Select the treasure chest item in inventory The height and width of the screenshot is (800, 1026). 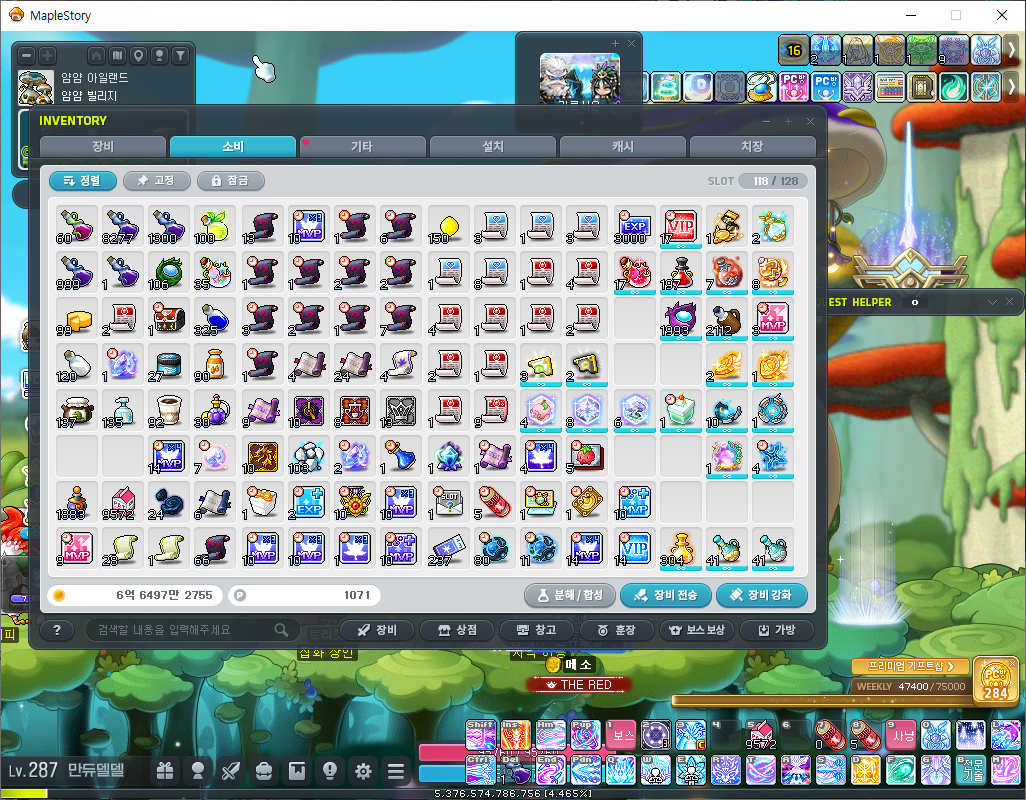[169, 319]
